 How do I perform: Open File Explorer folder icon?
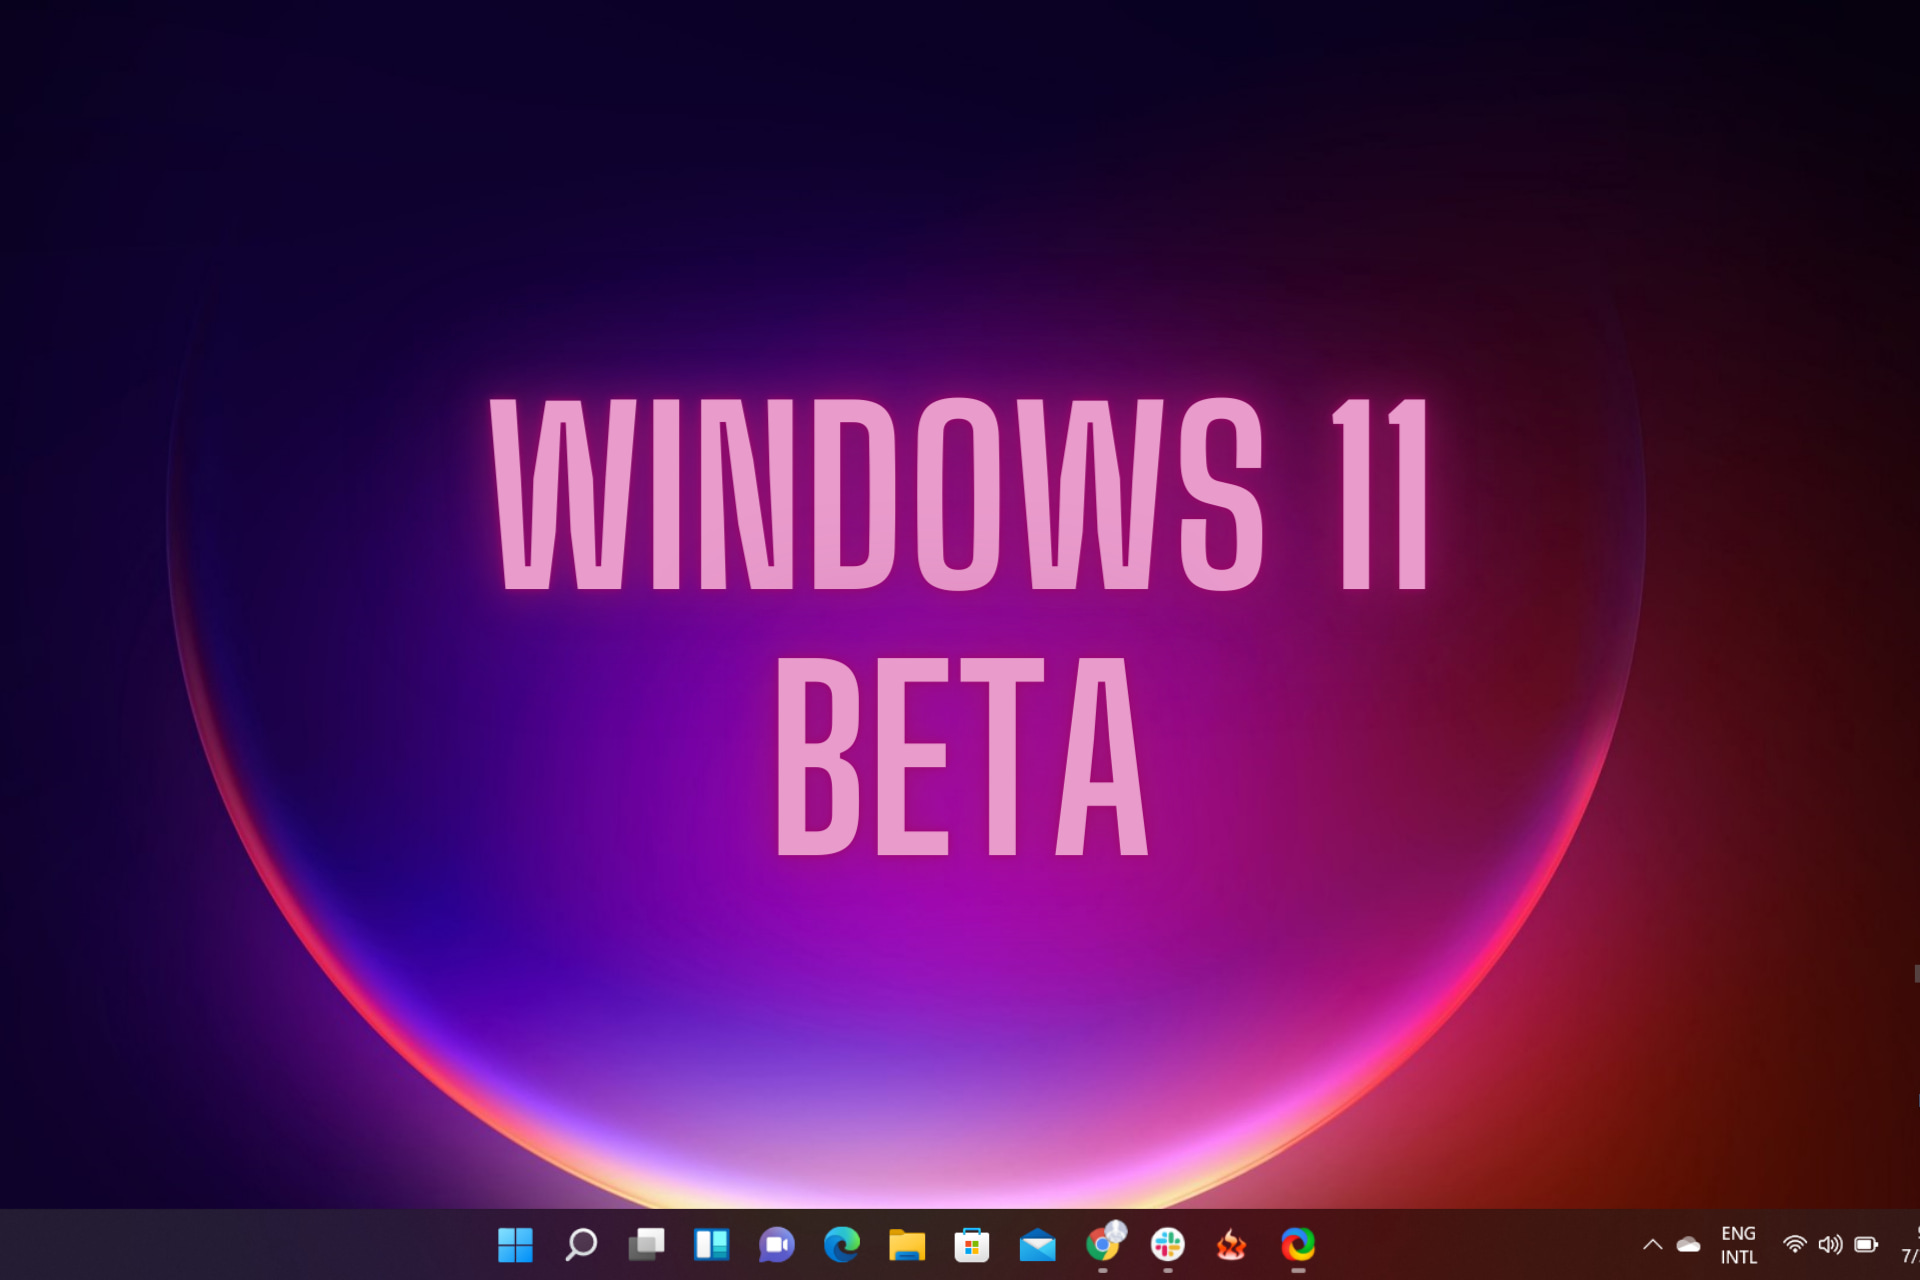click(x=907, y=1245)
